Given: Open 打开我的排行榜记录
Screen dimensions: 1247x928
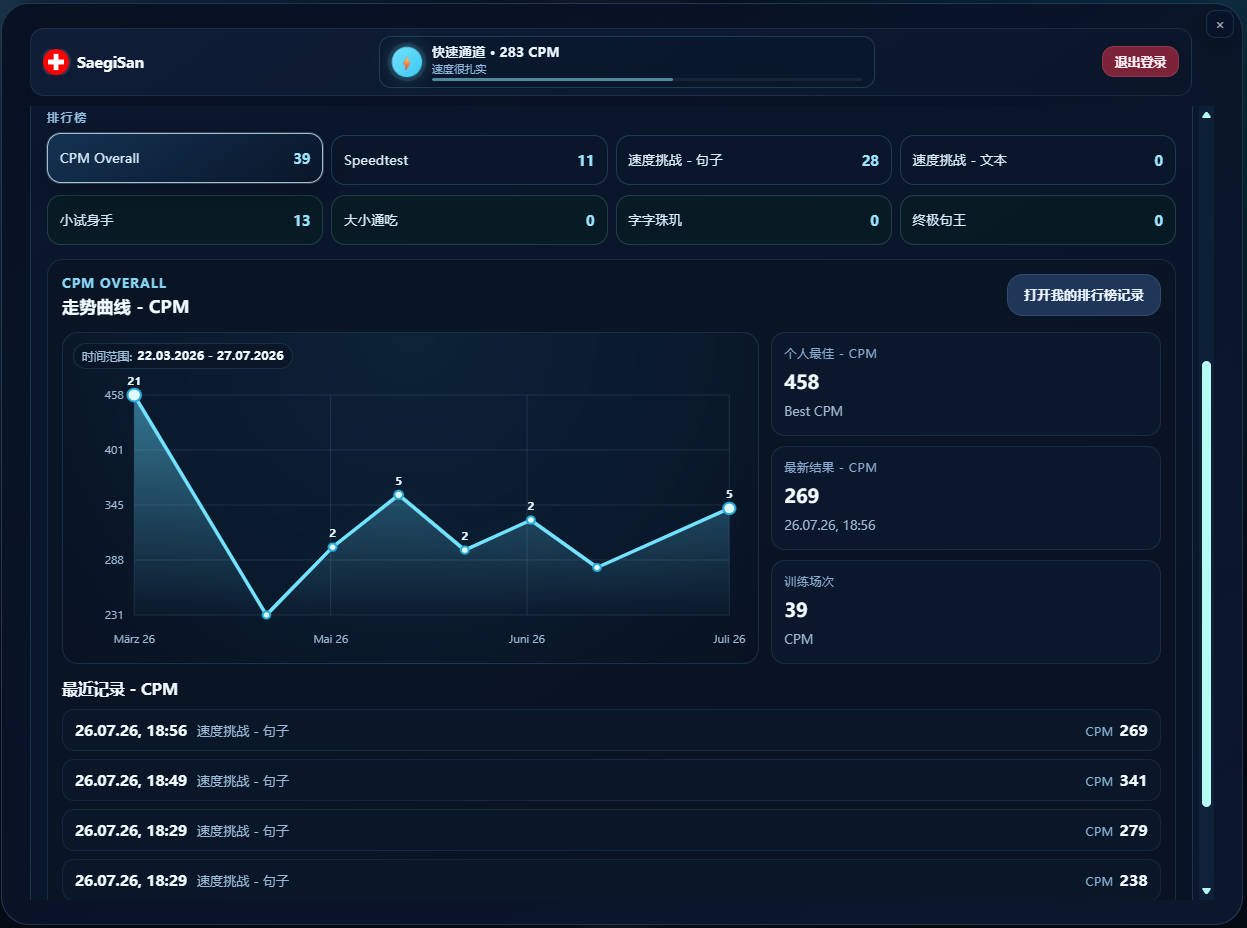Looking at the screenshot, I should coord(1084,295).
